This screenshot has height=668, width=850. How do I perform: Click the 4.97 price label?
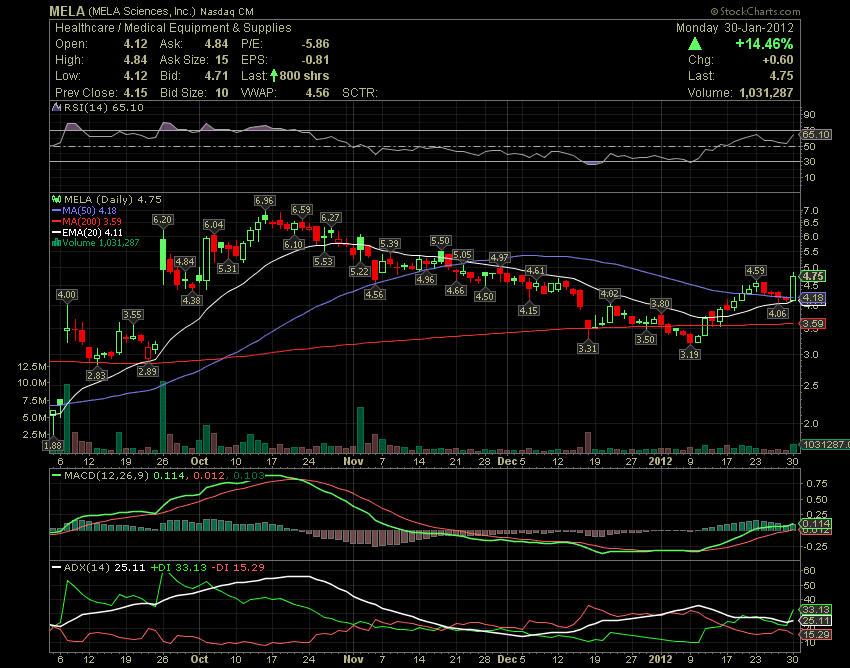500,257
